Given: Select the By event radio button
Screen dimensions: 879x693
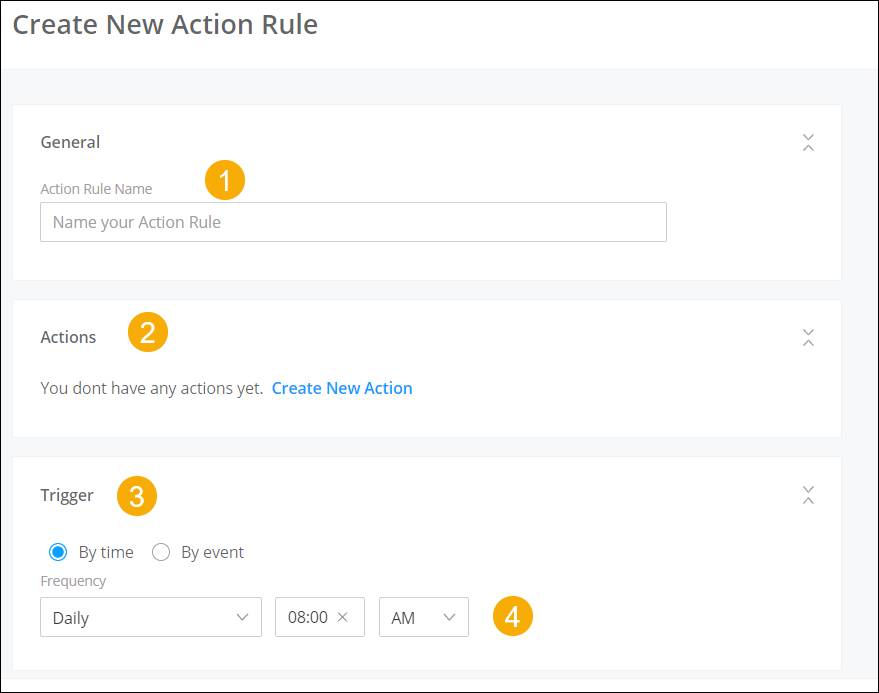Looking at the screenshot, I should [x=161, y=552].
